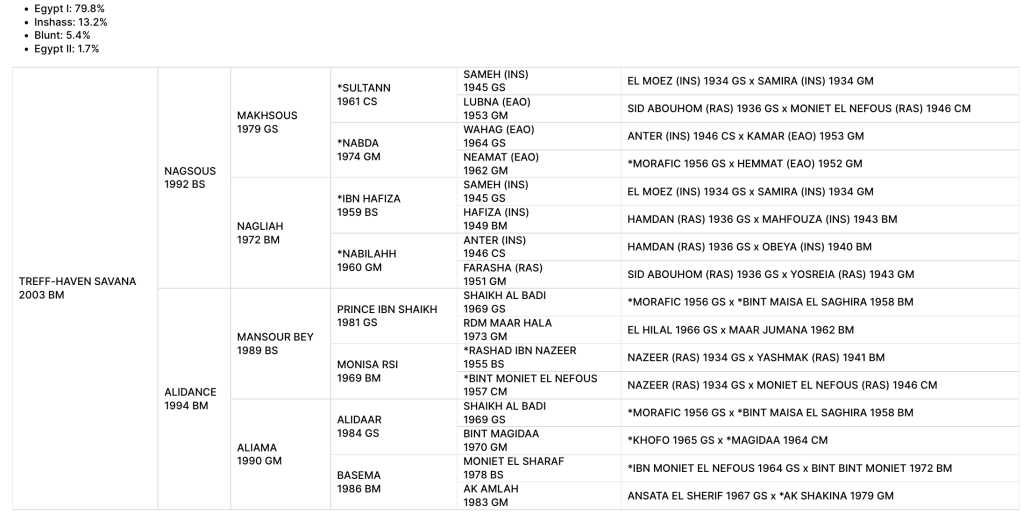Open dam ALIDANCE 1994 BM
Image resolution: width=1023 pixels, height=513 pixels.
click(190, 399)
